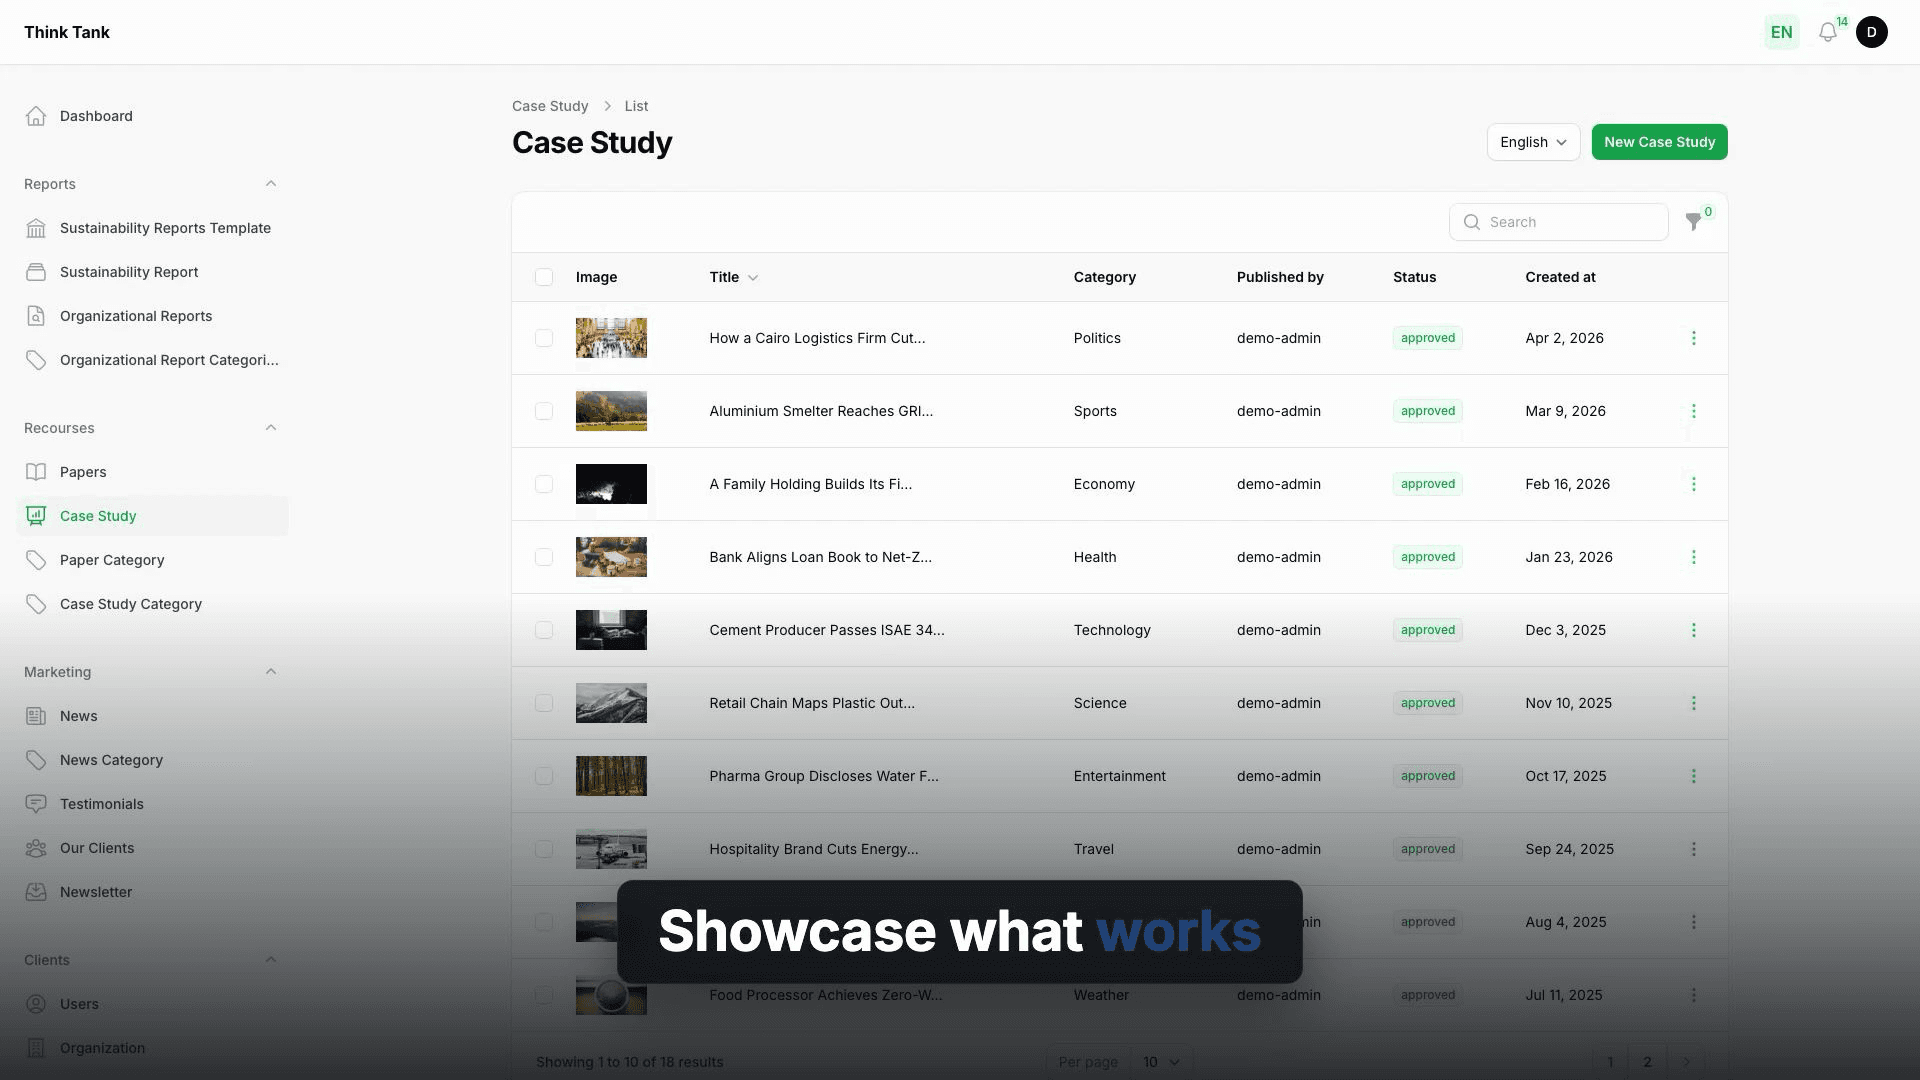
Task: Open actions menu for Family Holding row
Action: [x=1693, y=484]
